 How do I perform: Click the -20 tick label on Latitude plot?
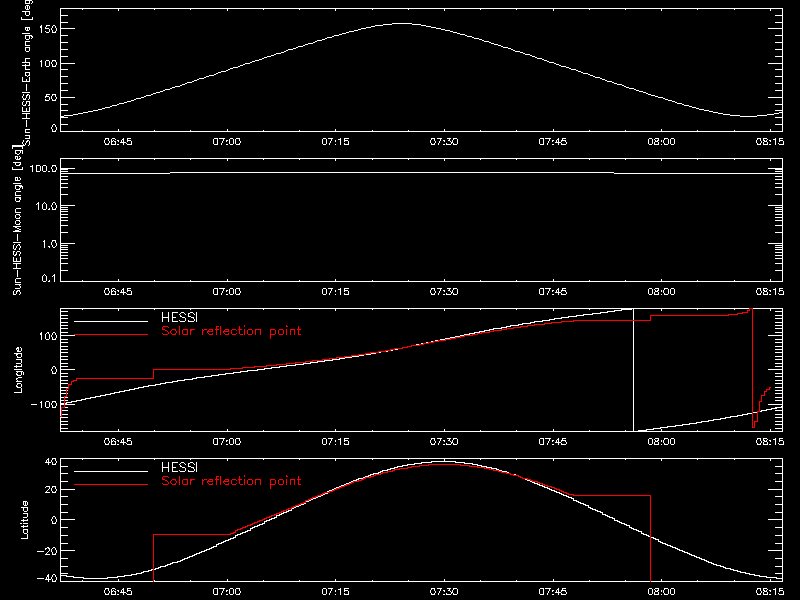47,551
